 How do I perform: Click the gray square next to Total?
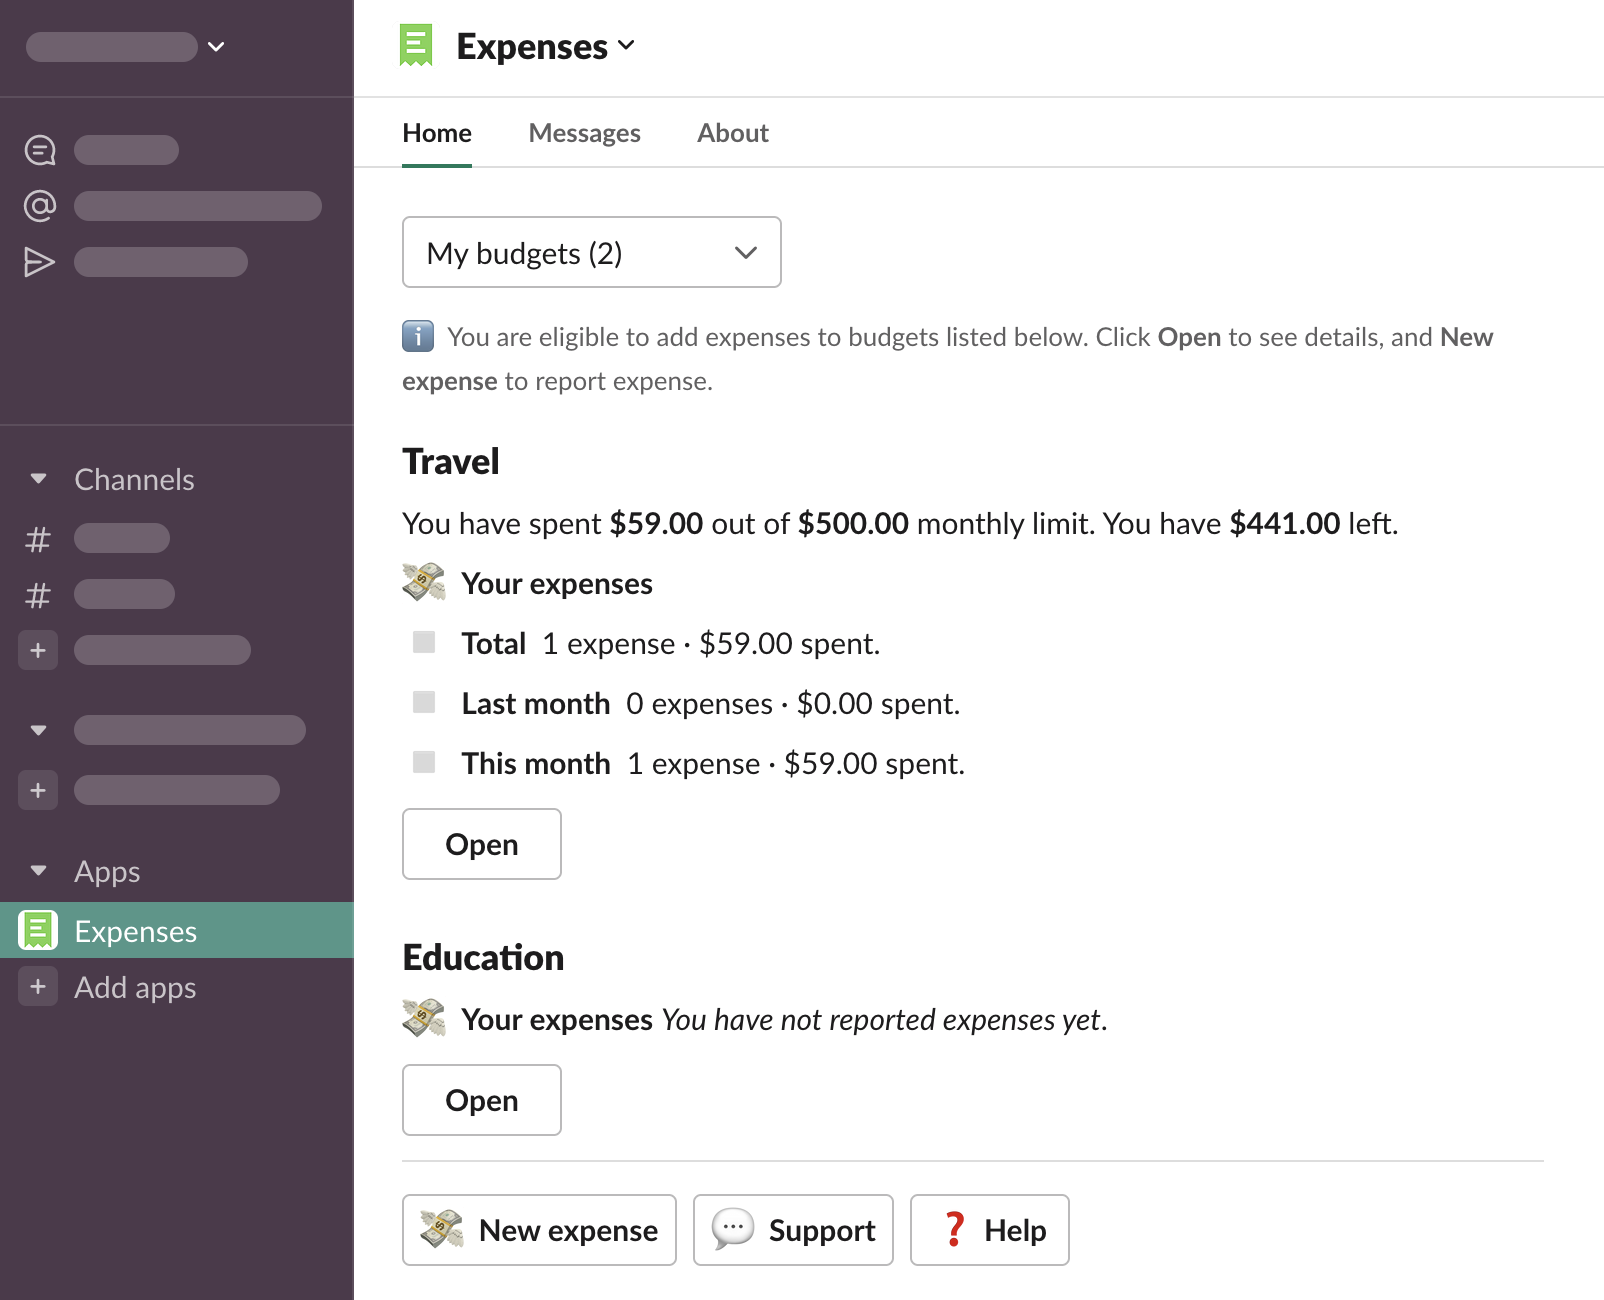424,642
